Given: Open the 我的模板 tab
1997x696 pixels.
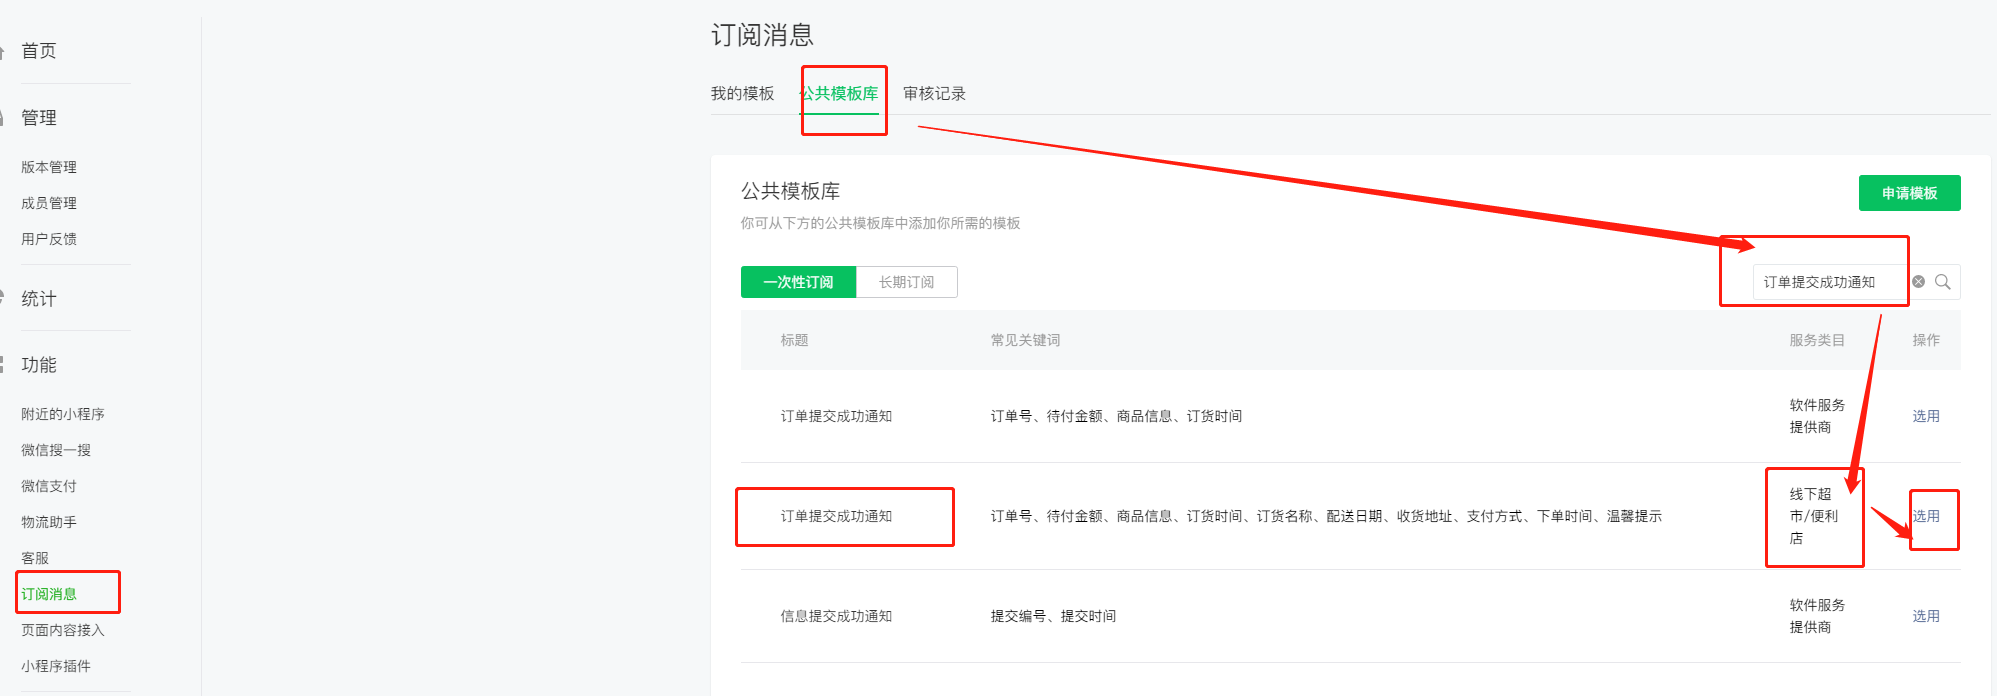Looking at the screenshot, I should click(x=742, y=93).
